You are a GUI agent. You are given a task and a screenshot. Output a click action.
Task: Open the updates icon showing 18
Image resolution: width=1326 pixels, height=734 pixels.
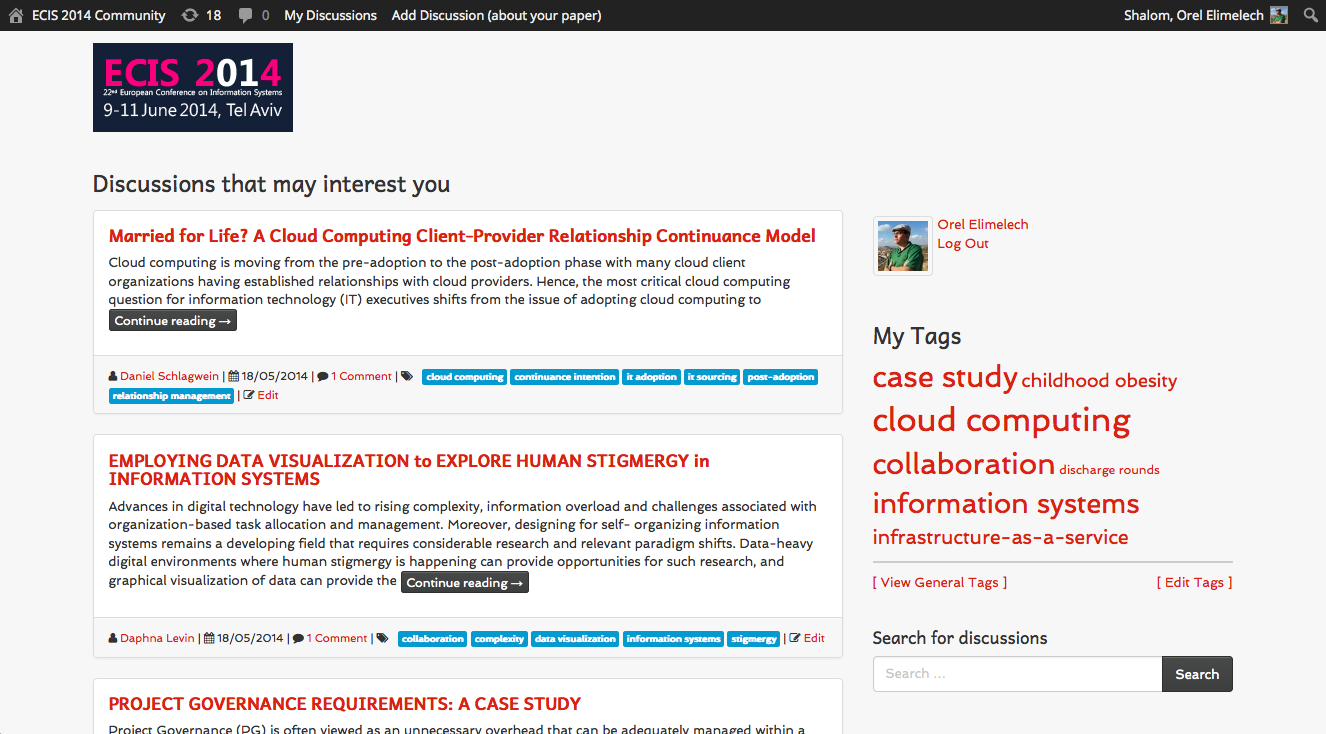201,15
